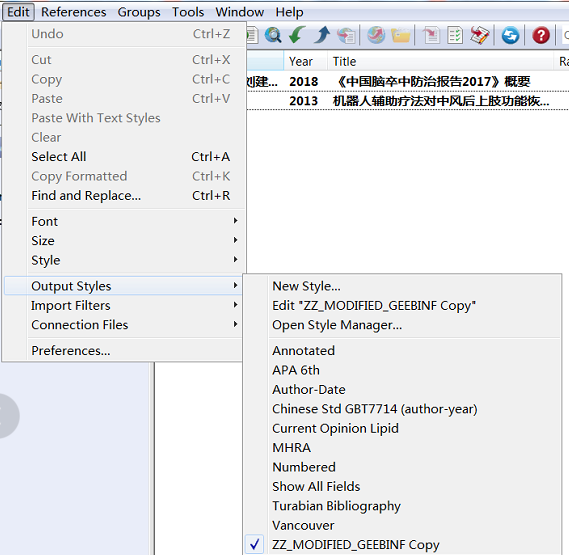The width and height of the screenshot is (569, 555).
Task: Choose Open Style Manager... item
Action: click(x=402, y=325)
